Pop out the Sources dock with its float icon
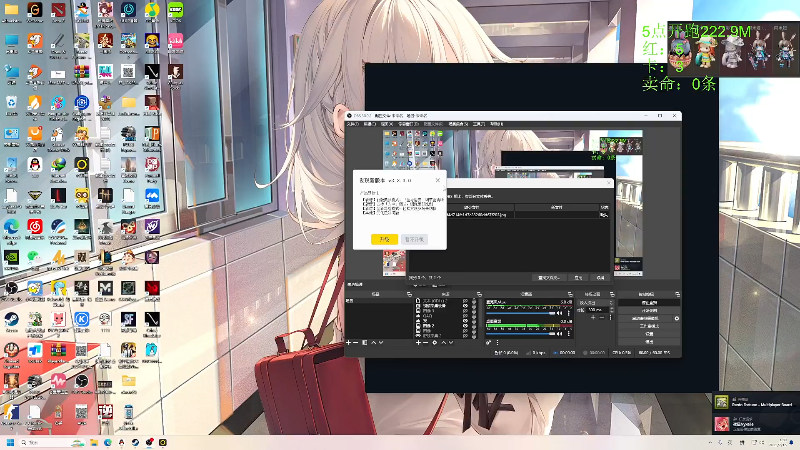The width and height of the screenshot is (800, 450). pos(480,294)
